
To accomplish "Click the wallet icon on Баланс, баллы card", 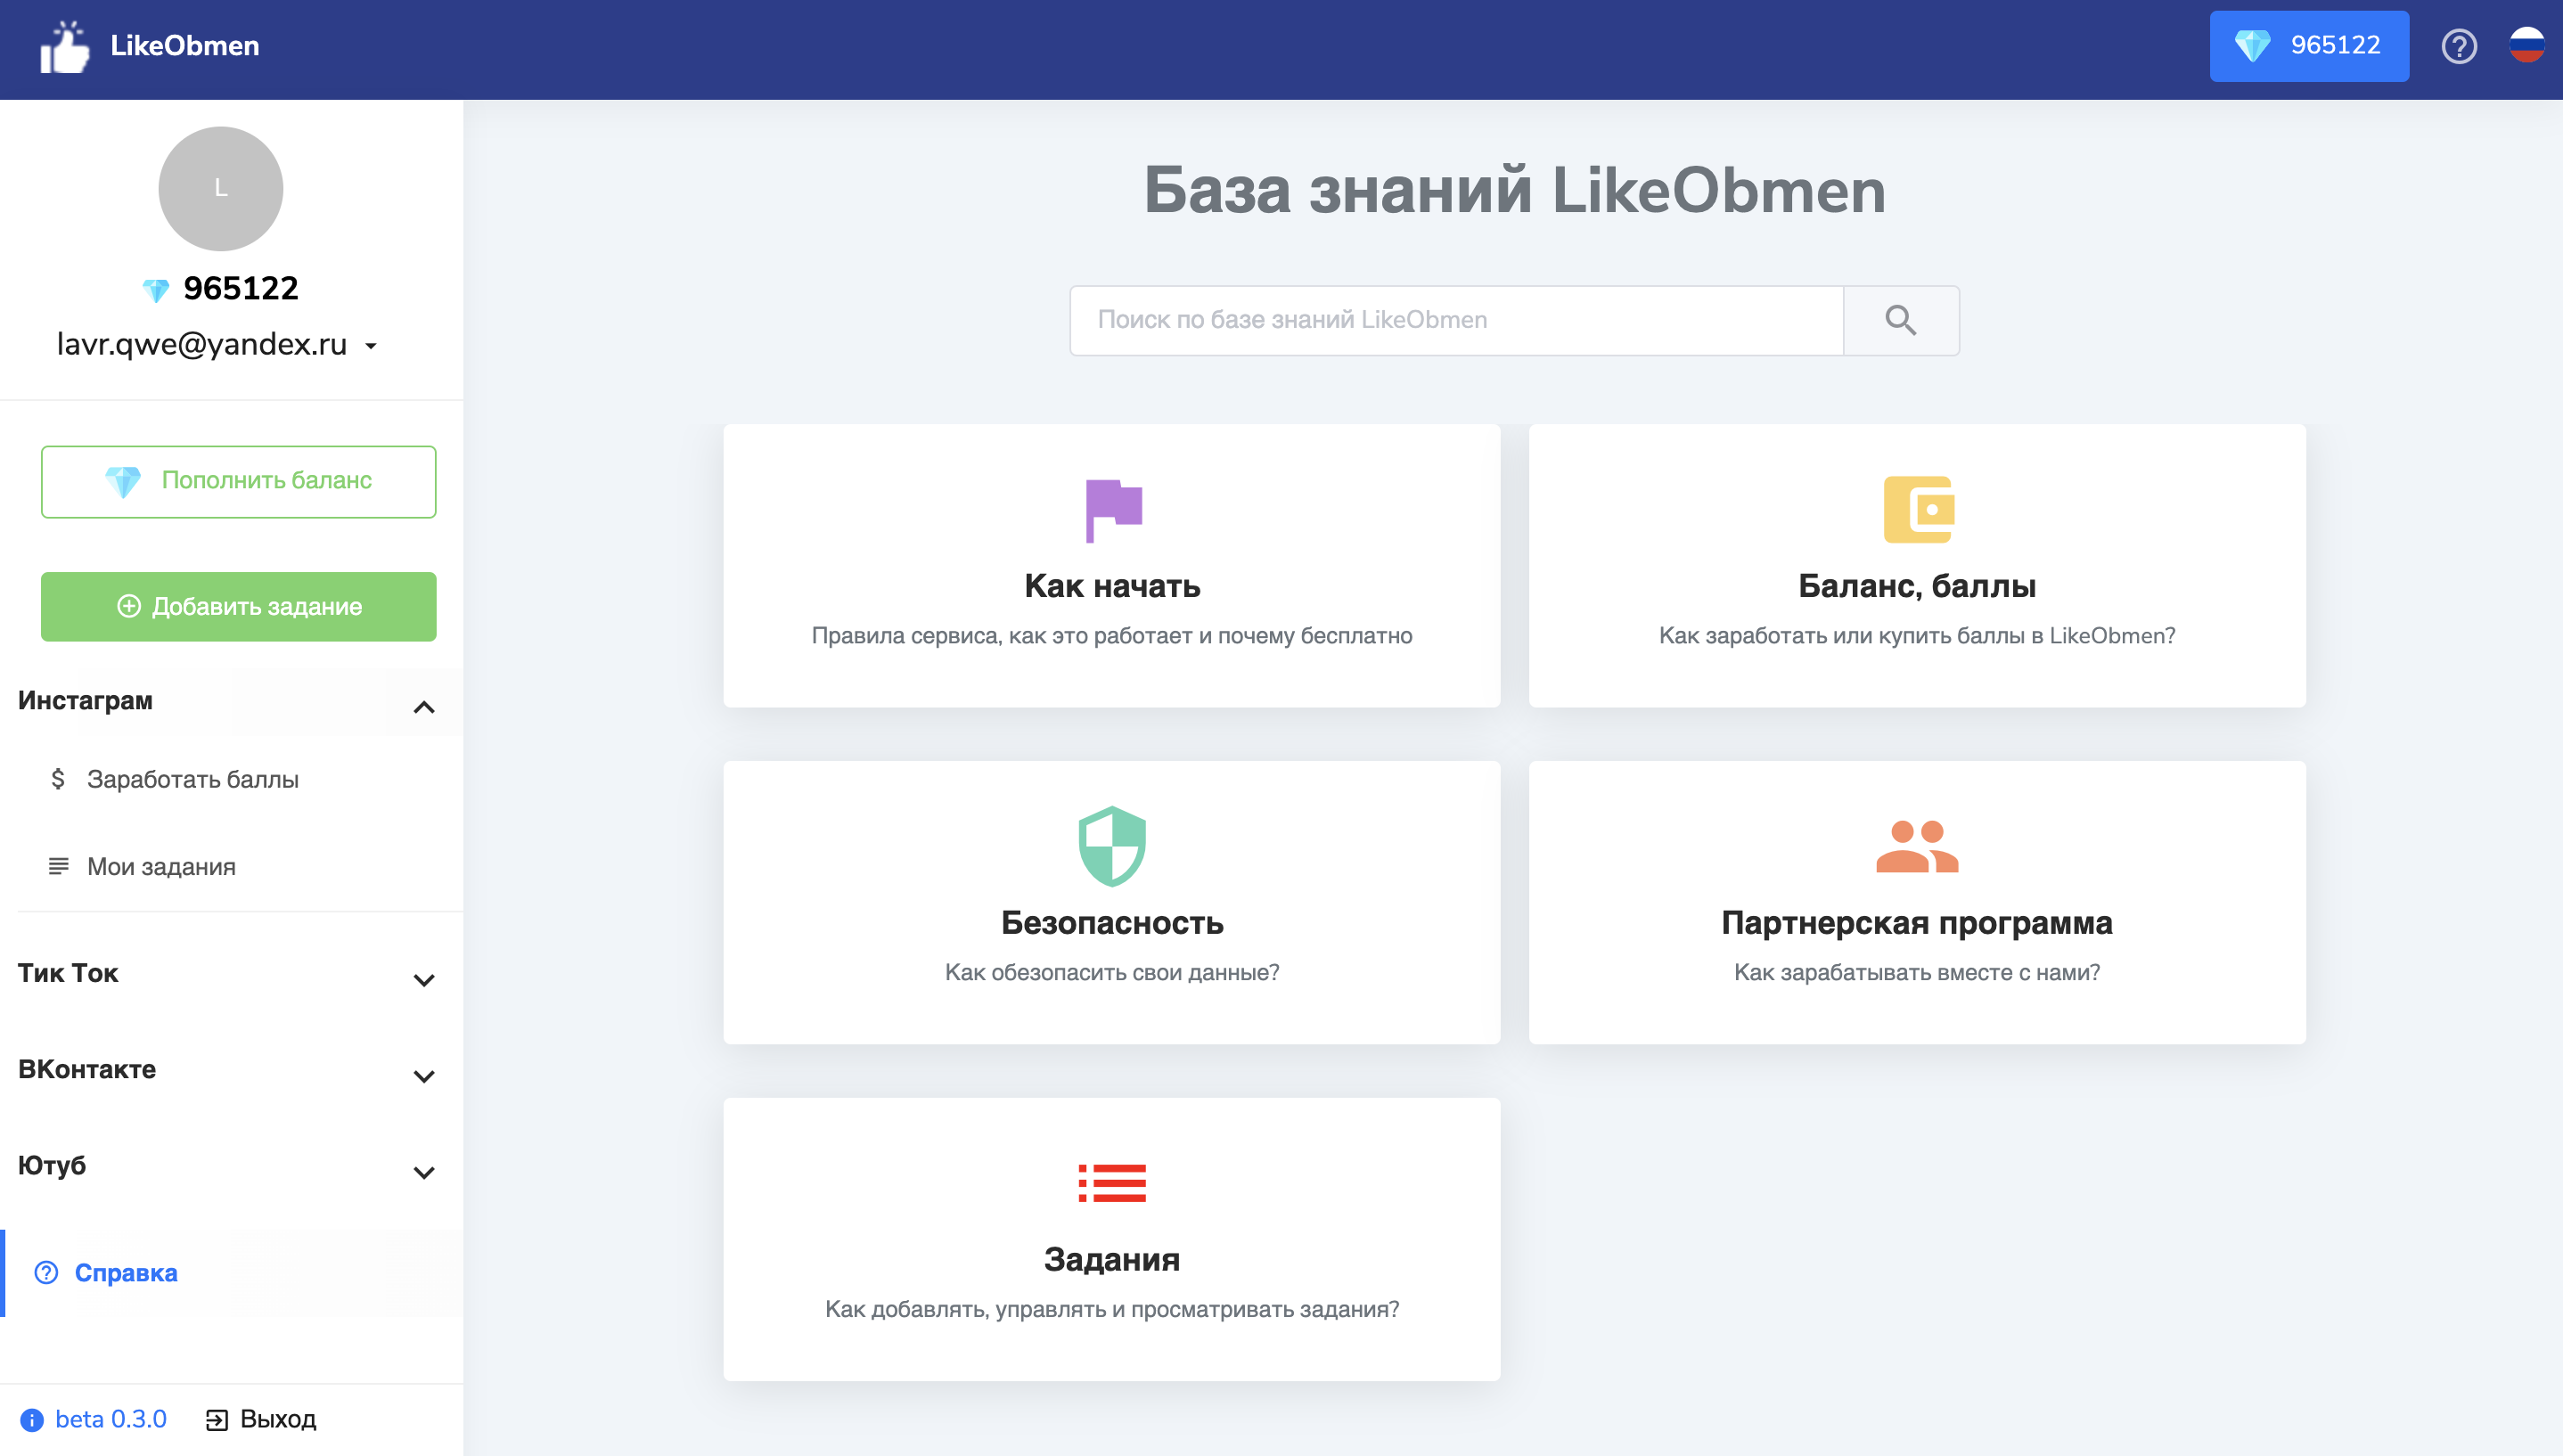I will pyautogui.click(x=1918, y=508).
